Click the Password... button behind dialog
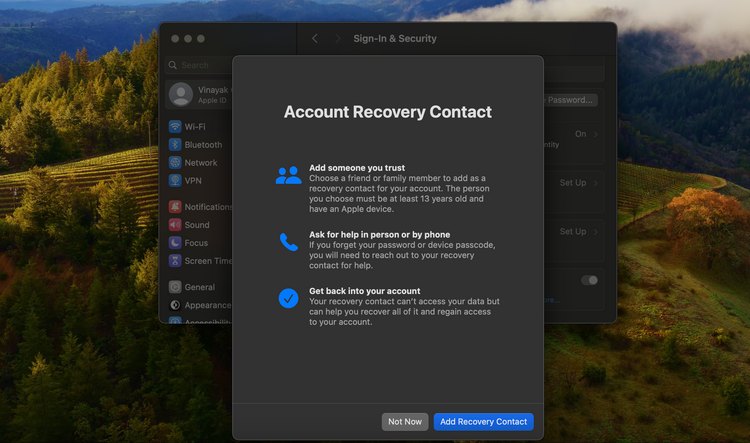 click(570, 100)
